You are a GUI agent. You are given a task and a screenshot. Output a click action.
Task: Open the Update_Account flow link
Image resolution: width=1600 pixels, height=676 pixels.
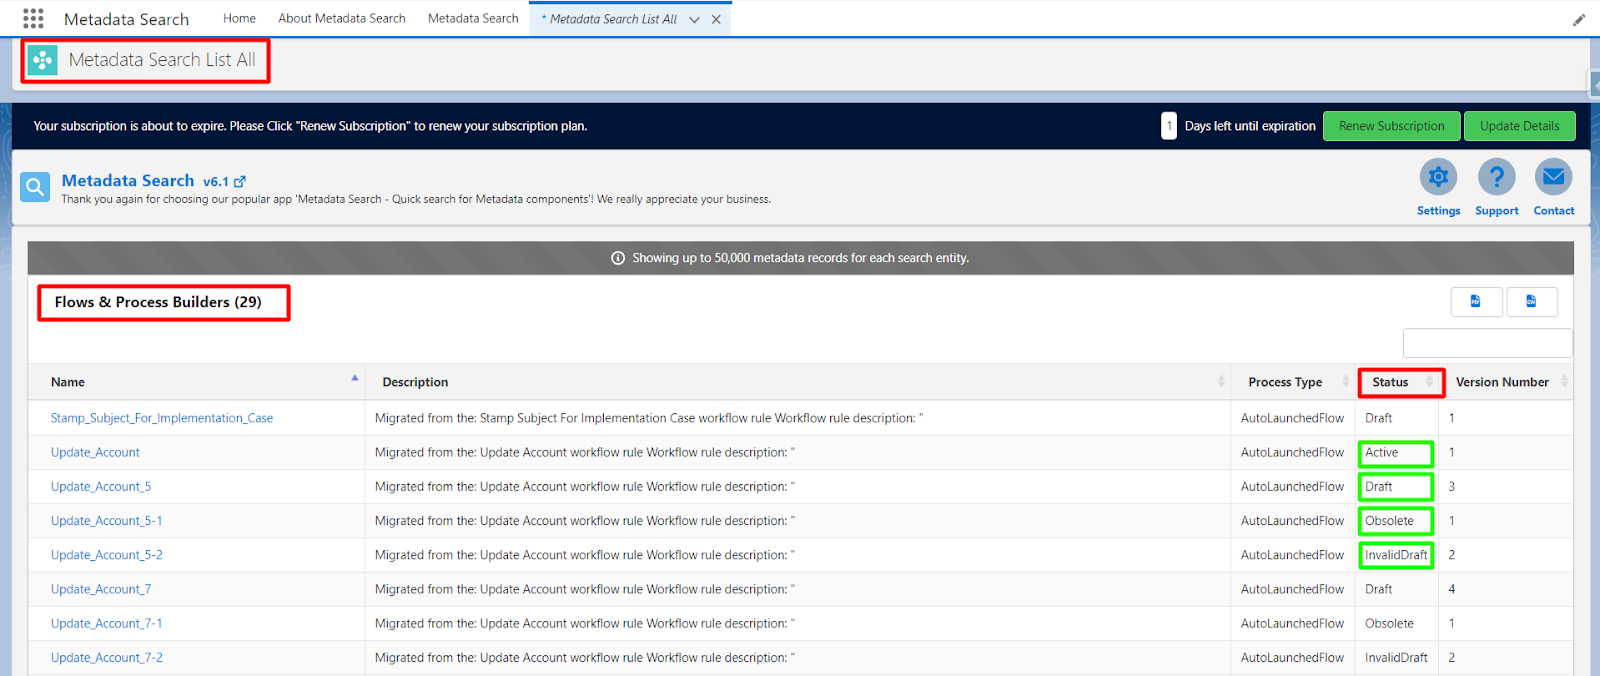(x=95, y=452)
